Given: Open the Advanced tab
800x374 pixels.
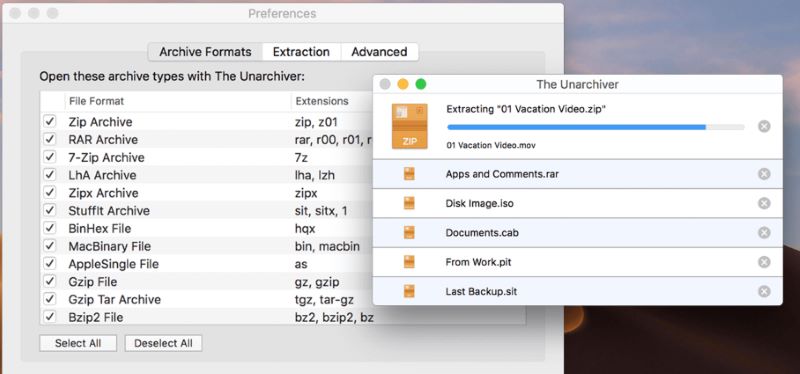Looking at the screenshot, I should pyautogui.click(x=379, y=52).
